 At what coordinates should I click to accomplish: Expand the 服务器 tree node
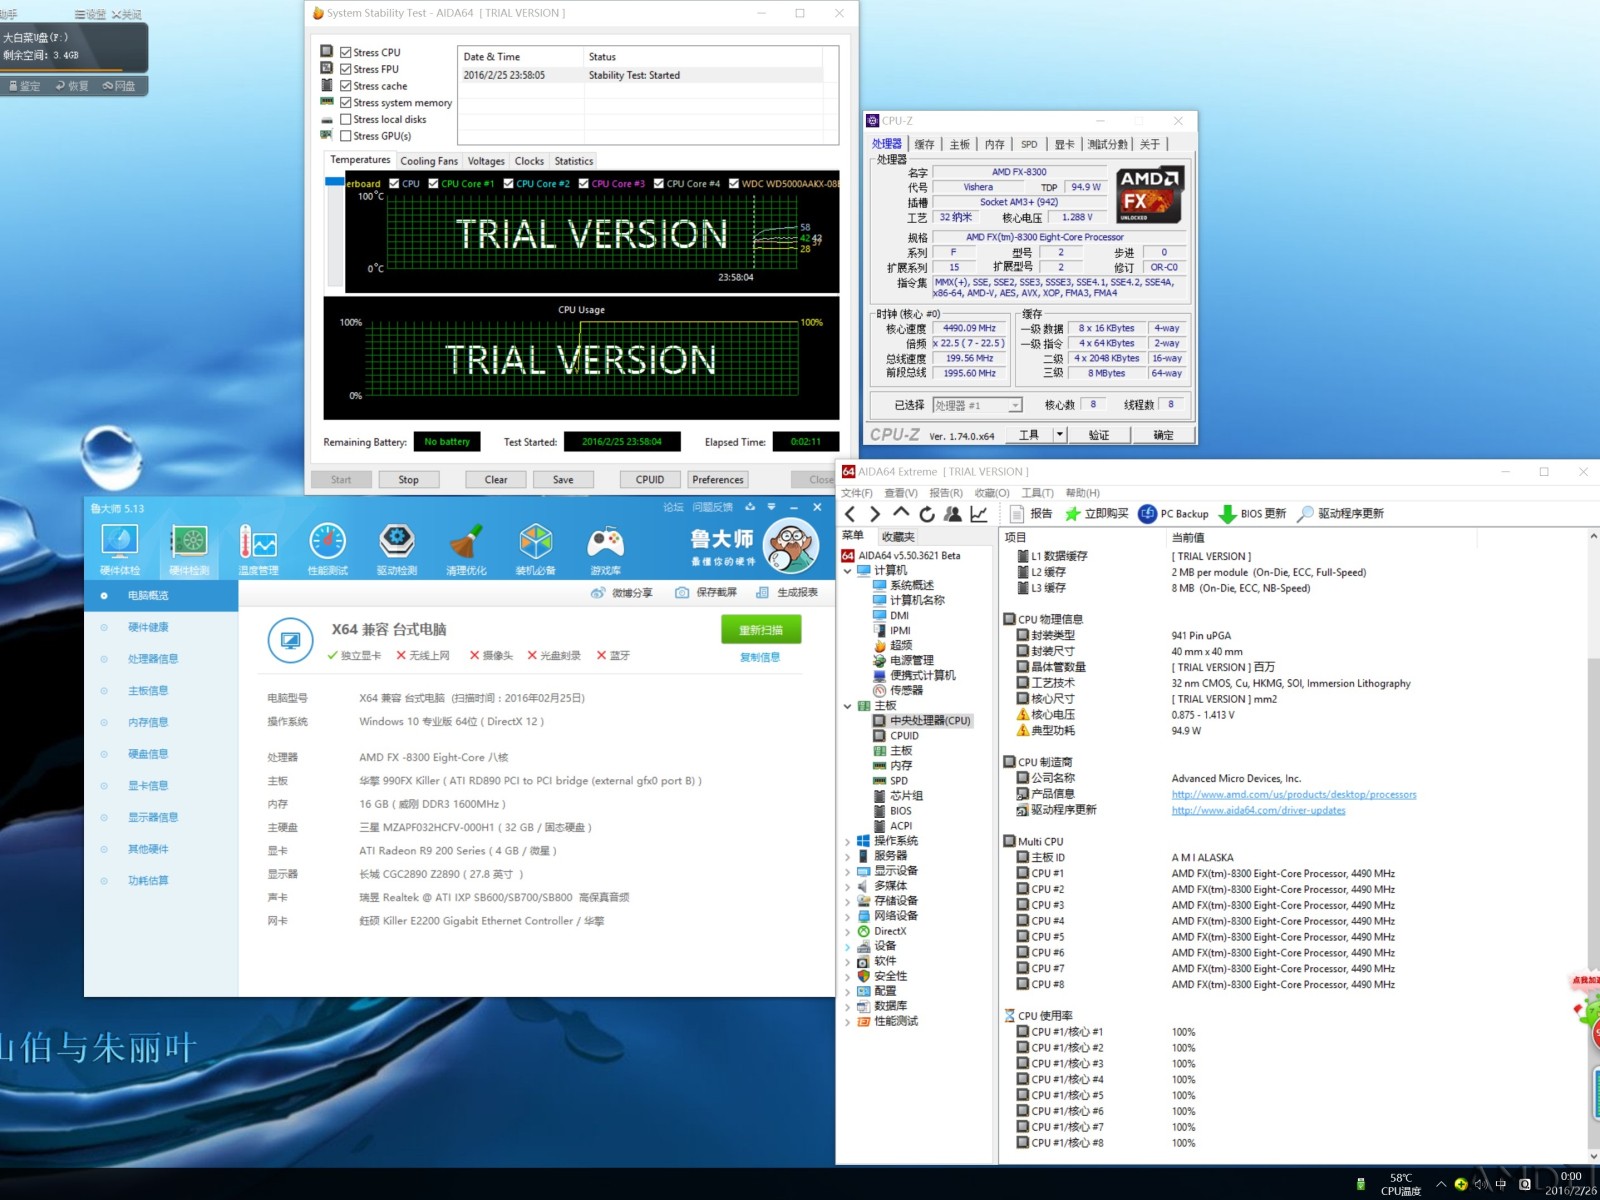[848, 857]
